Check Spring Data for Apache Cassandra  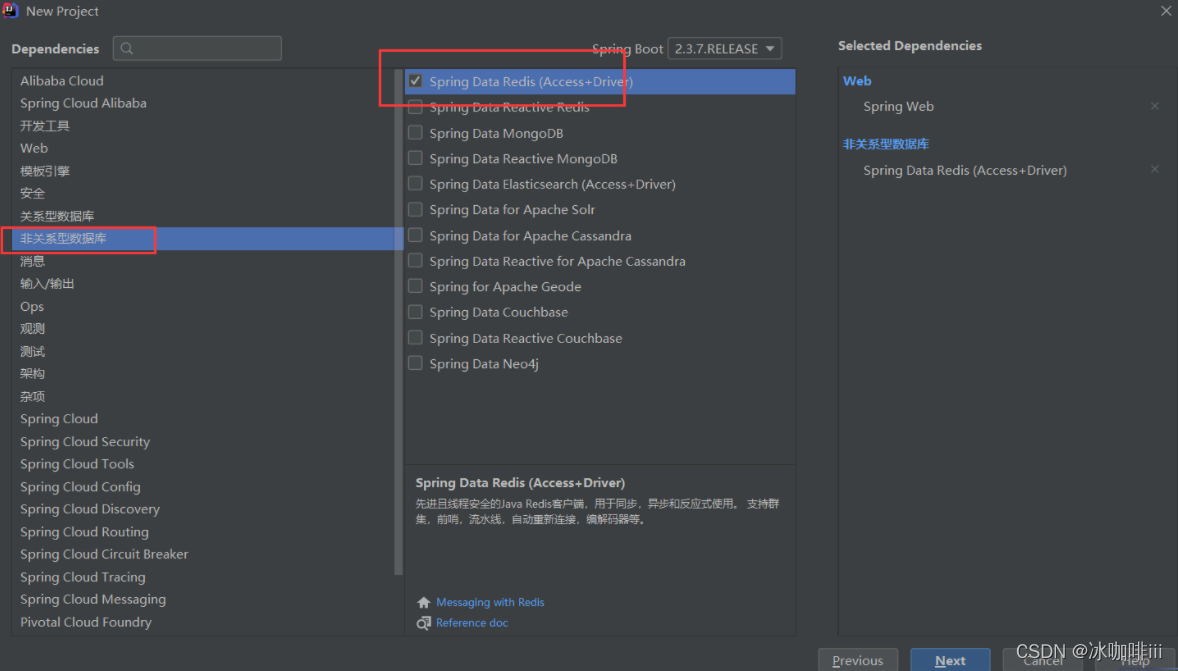pos(415,235)
